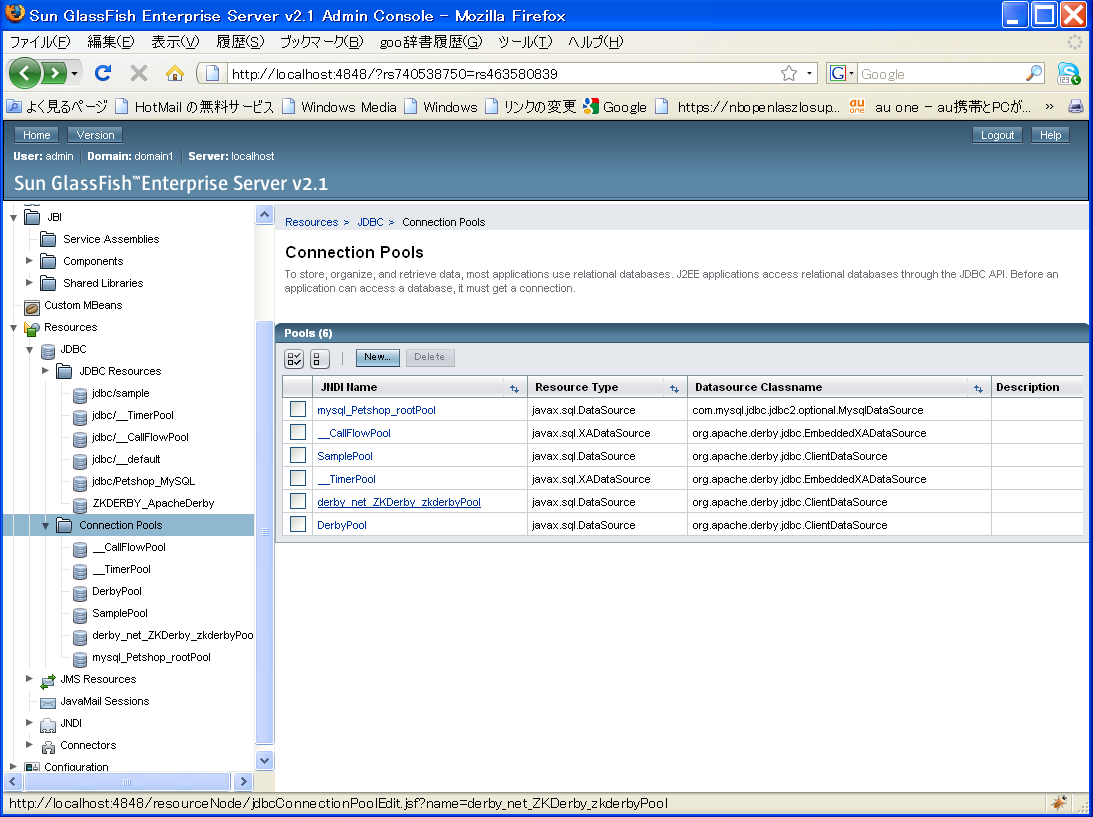Tick the checkbox for mysql_Petshop_rootPool
This screenshot has width=1093, height=817.
(298, 409)
